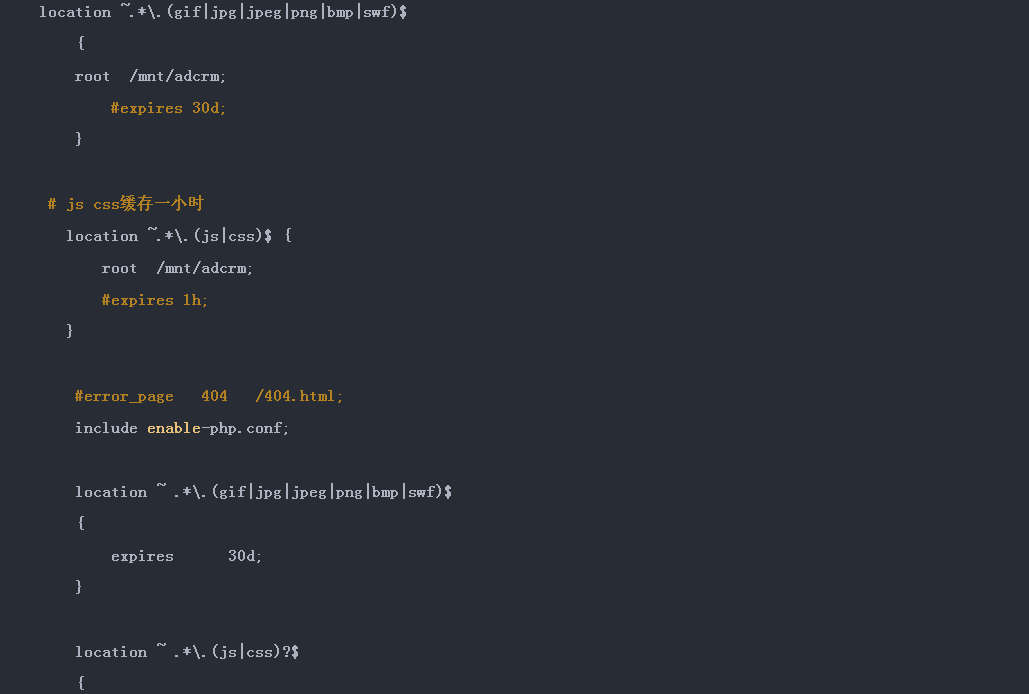Click the 'include enable-php.conf;' line
Image resolution: width=1029 pixels, height=694 pixels.
click(181, 428)
